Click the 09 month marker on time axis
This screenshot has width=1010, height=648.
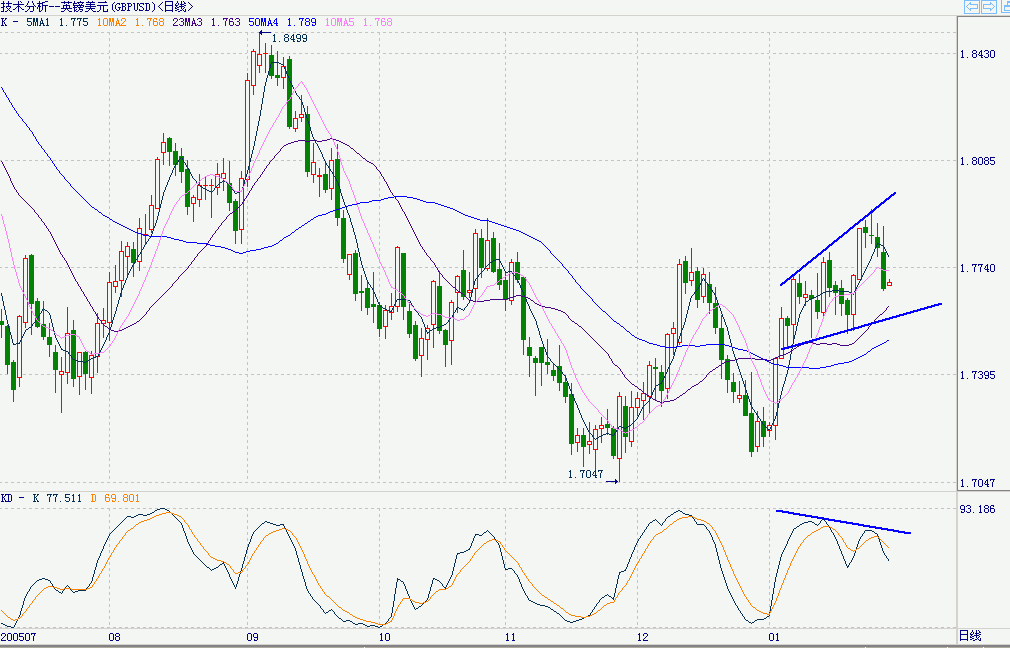coord(252,637)
